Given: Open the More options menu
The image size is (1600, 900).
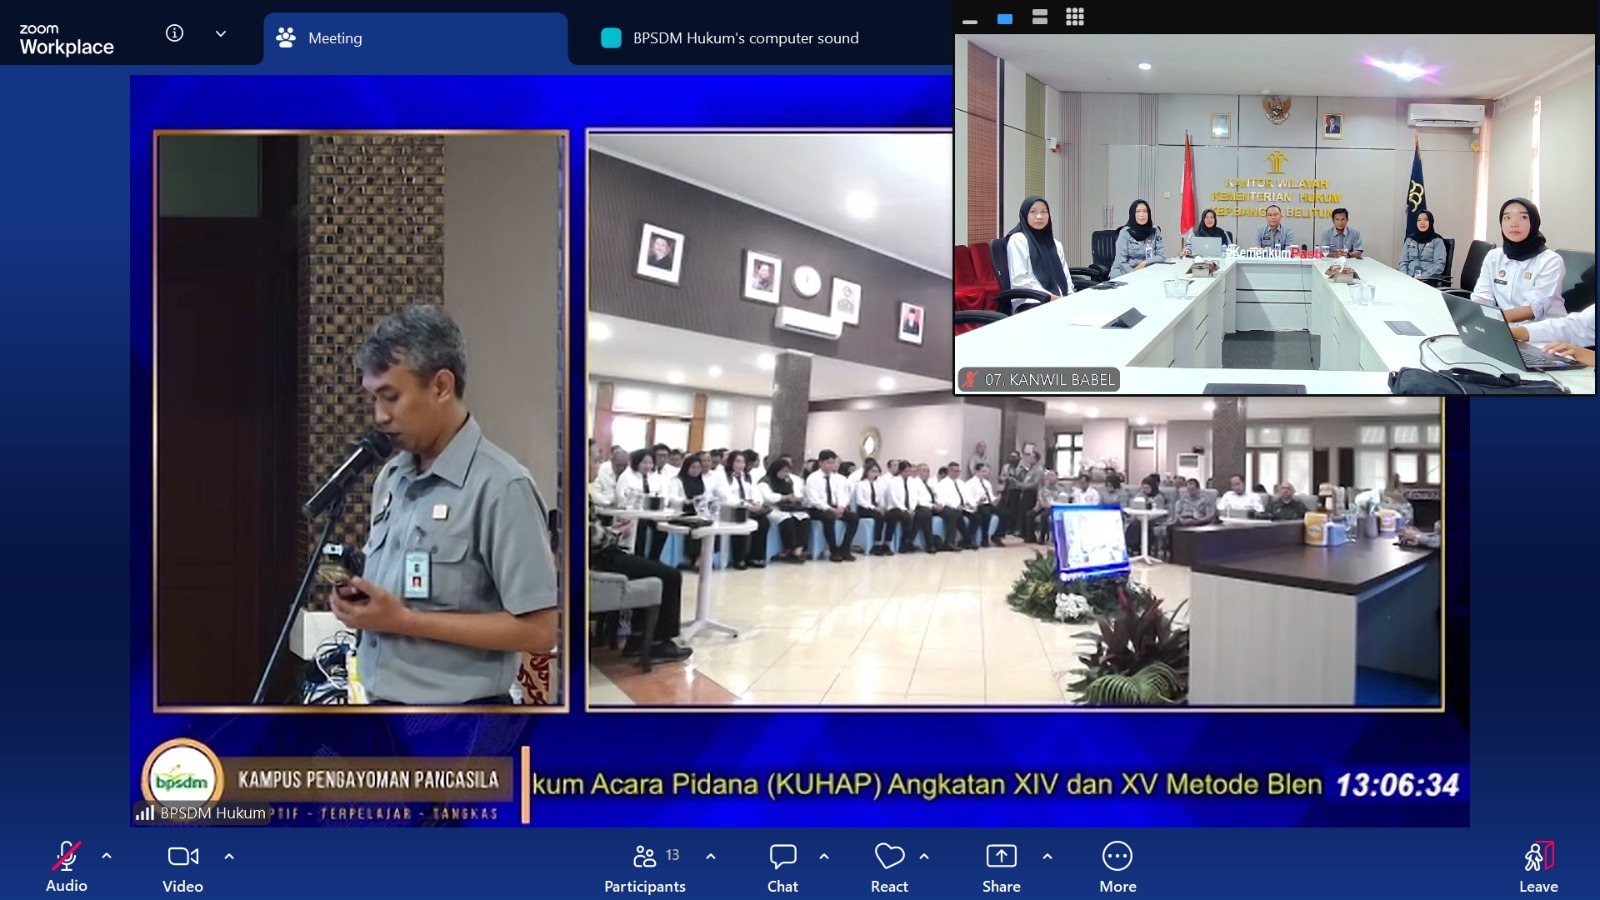Looking at the screenshot, I should [1117, 867].
